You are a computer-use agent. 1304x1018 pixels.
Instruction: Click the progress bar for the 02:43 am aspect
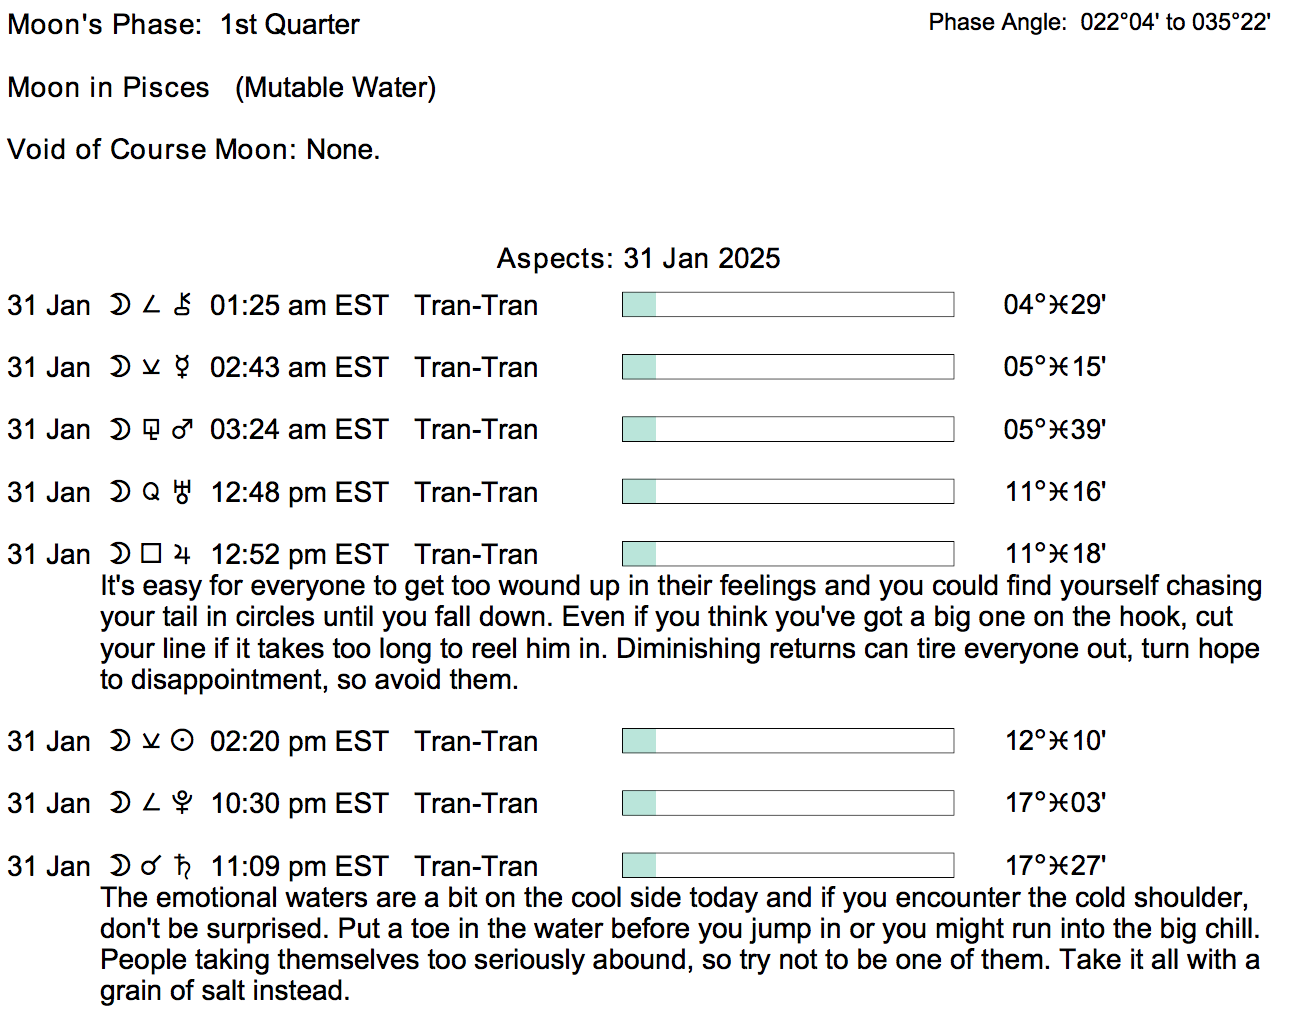tap(787, 367)
